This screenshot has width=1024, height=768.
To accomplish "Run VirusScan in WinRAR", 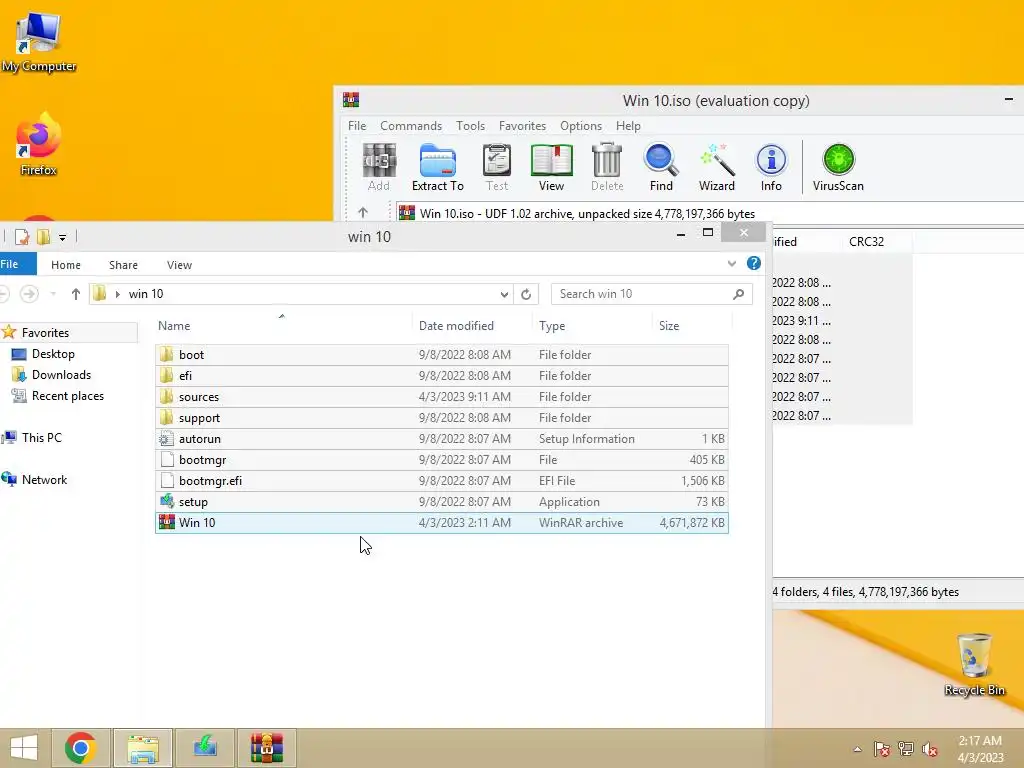I will (838, 168).
